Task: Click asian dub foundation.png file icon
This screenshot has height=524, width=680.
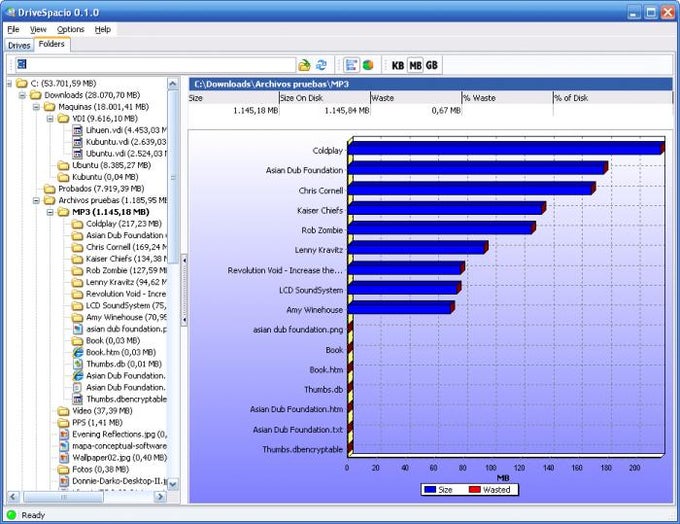Action: coord(78,329)
